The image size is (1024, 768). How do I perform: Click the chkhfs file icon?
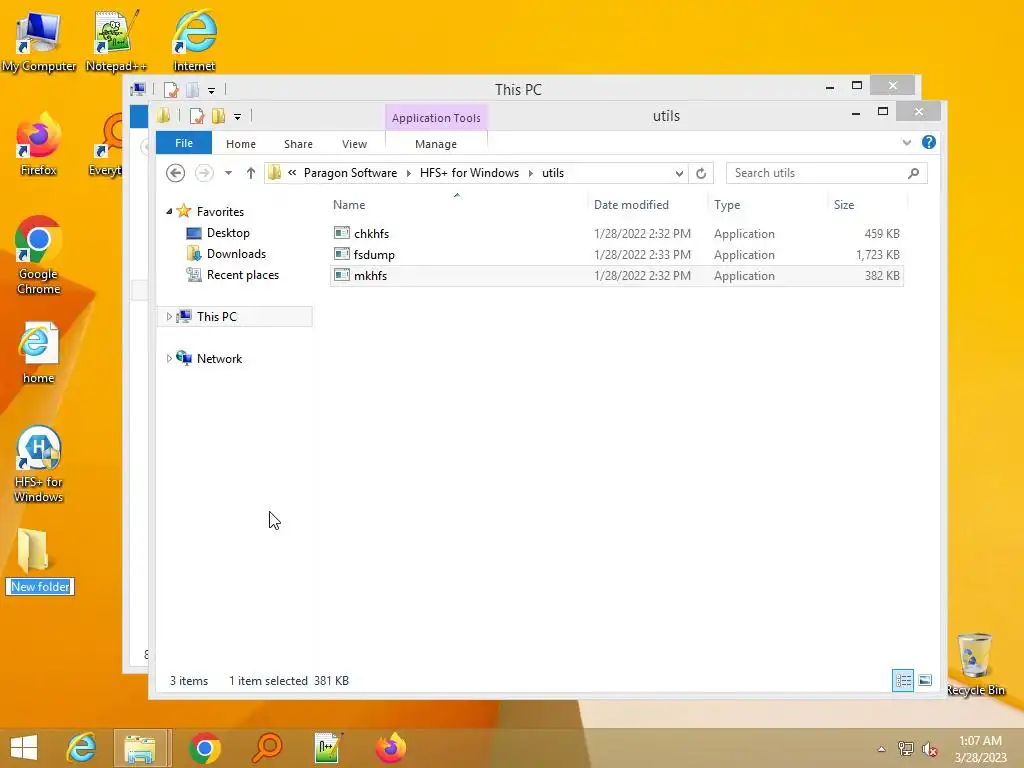click(342, 232)
